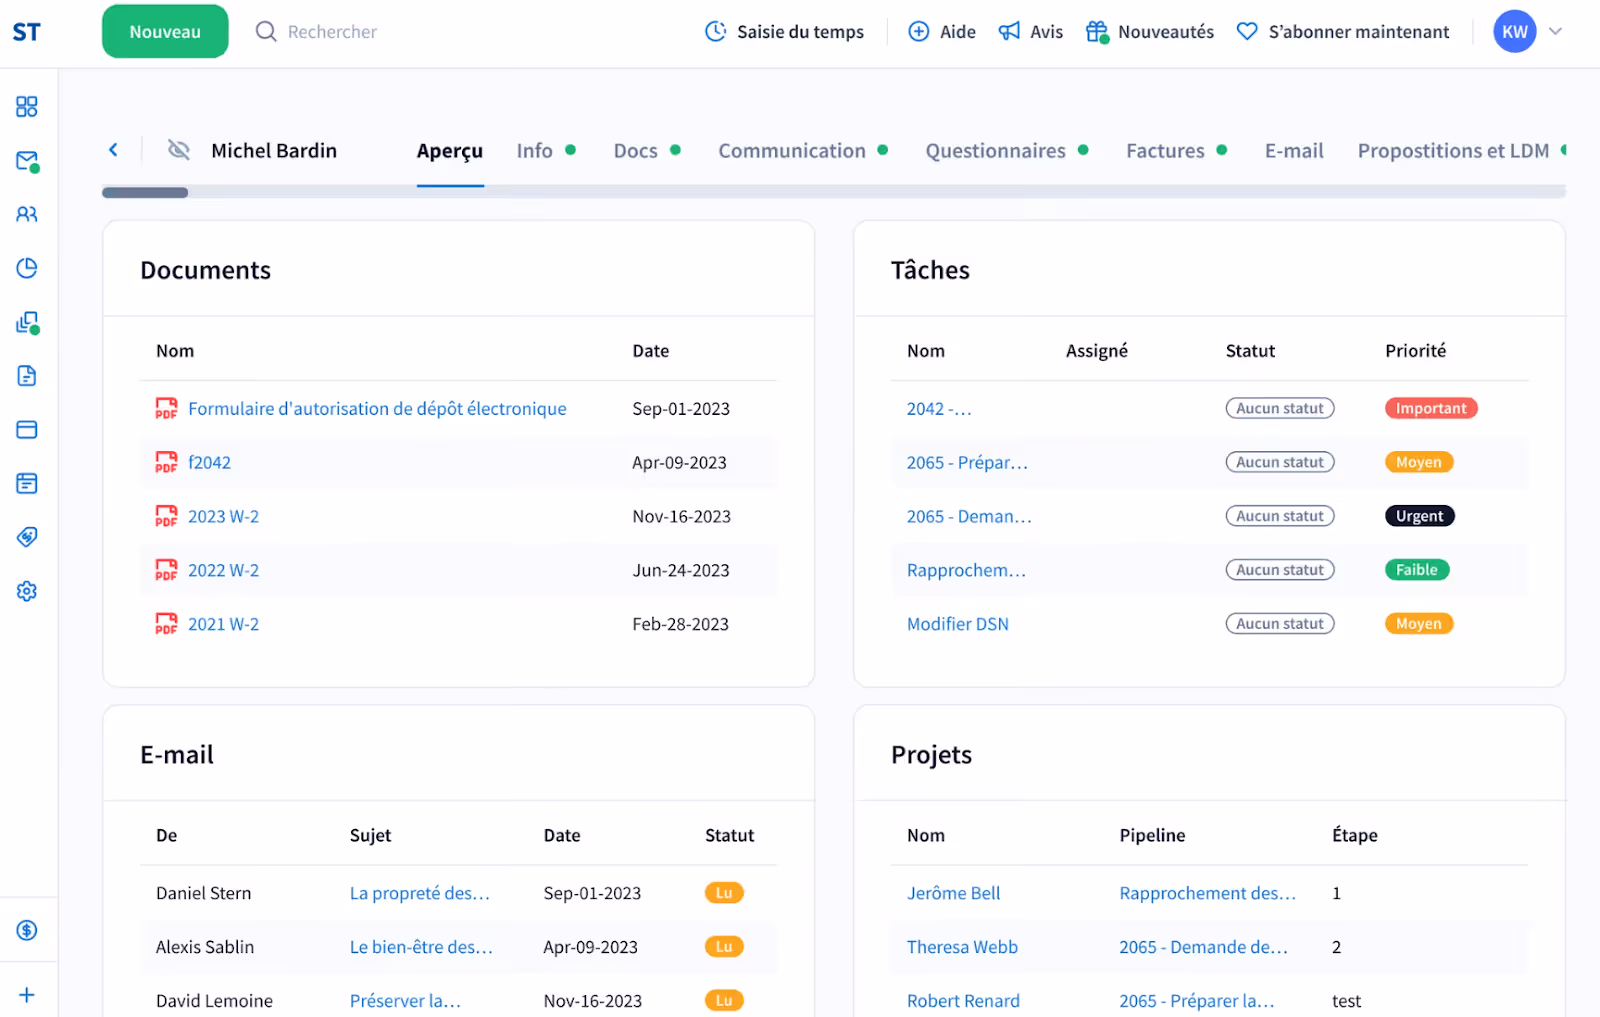The width and height of the screenshot is (1600, 1017).
Task: Open Le bien-être des… email subject
Action: point(421,947)
